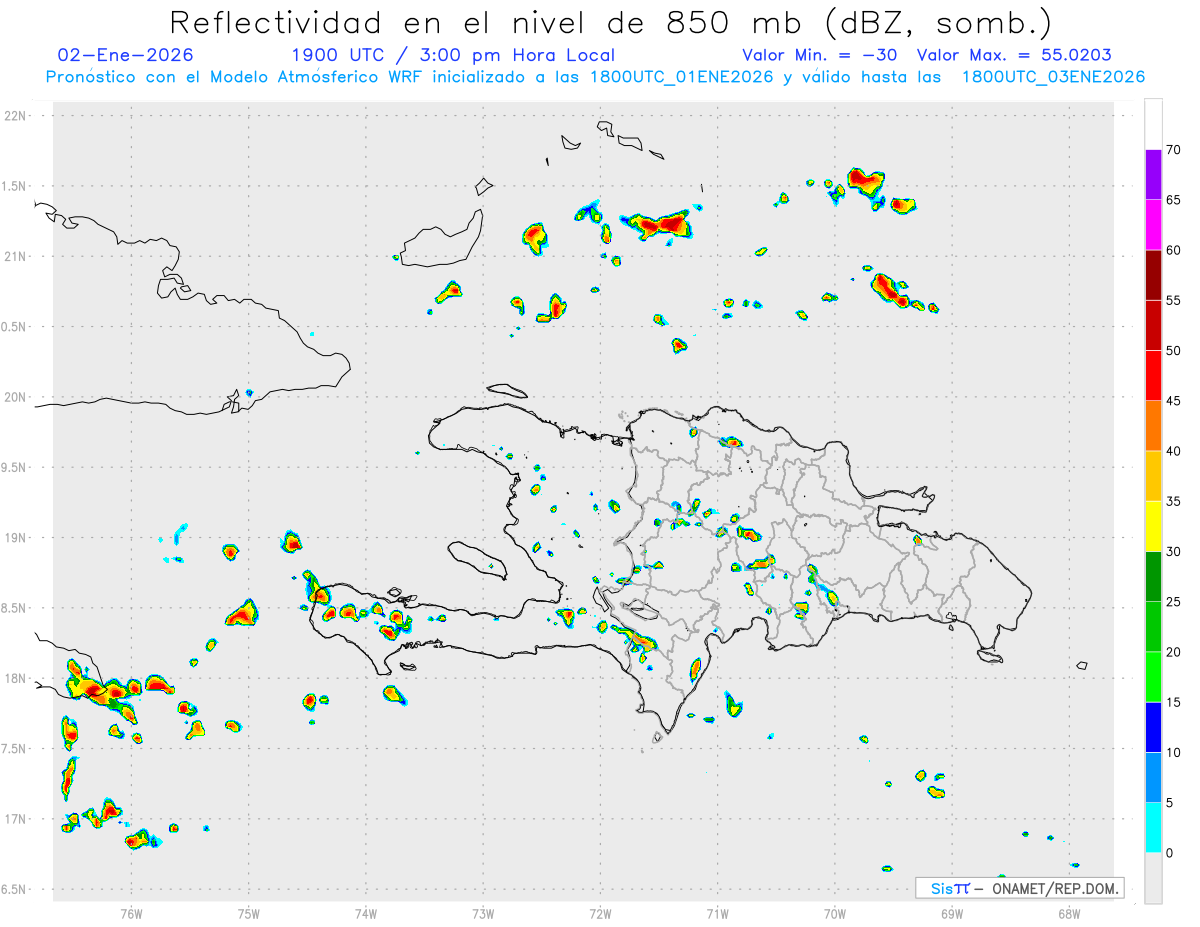
Task: Click the longitude axis label '71W'
Action: (717, 912)
